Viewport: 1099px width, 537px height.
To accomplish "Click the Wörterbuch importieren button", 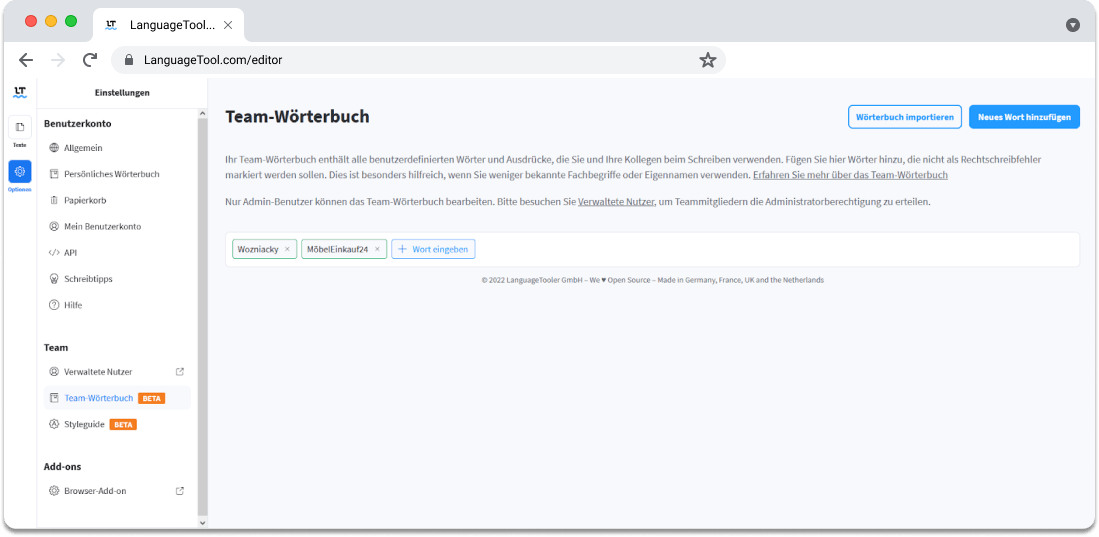I will click(905, 117).
